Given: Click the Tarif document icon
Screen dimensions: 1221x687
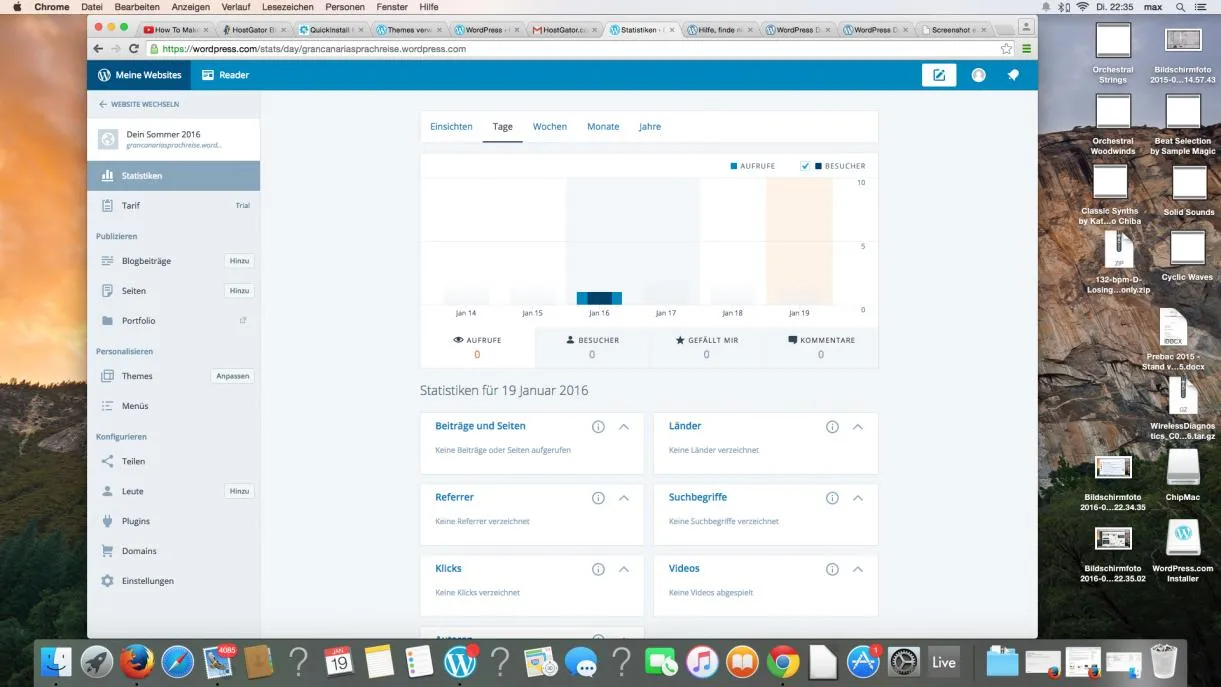Looking at the screenshot, I should coord(107,206).
